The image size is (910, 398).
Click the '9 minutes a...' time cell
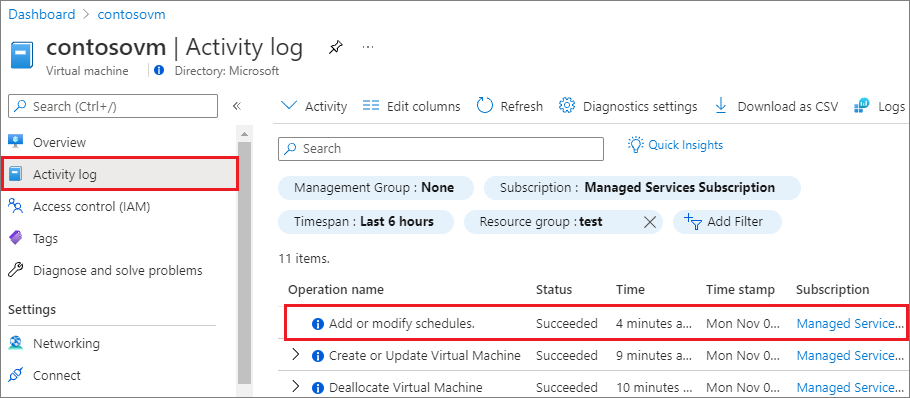(x=654, y=356)
